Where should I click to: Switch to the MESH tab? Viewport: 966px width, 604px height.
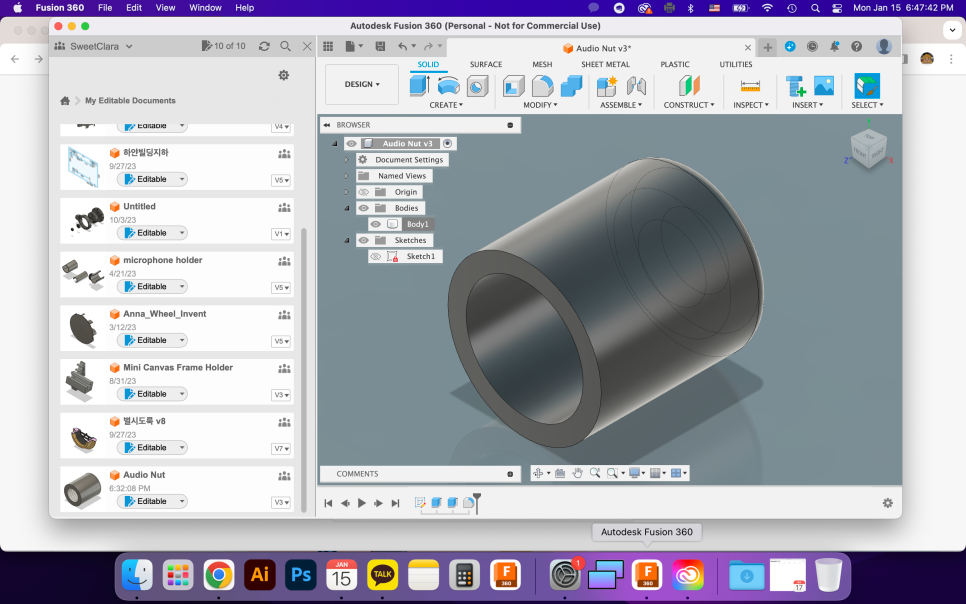[542, 64]
